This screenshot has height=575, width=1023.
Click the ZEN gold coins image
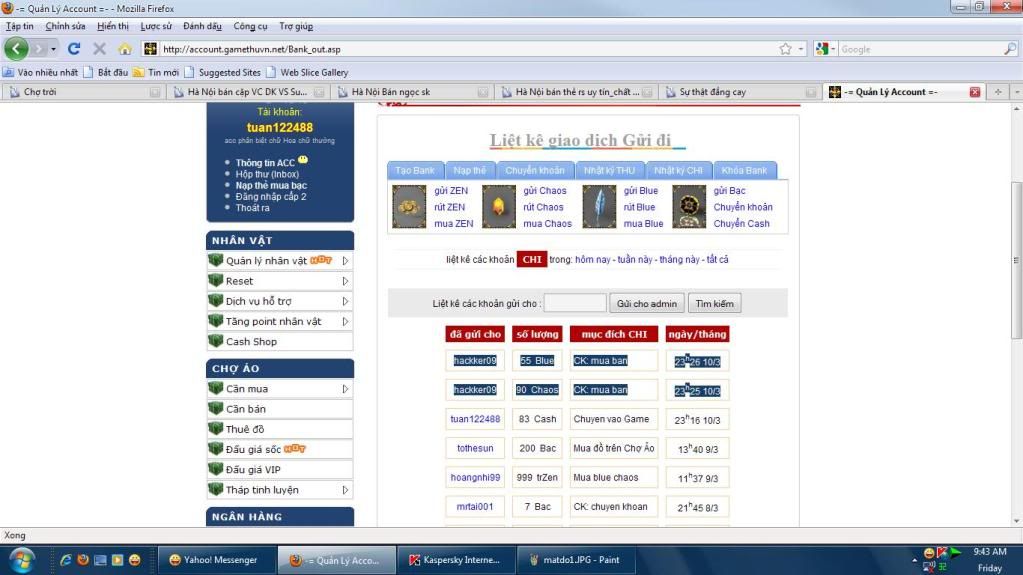tap(409, 207)
